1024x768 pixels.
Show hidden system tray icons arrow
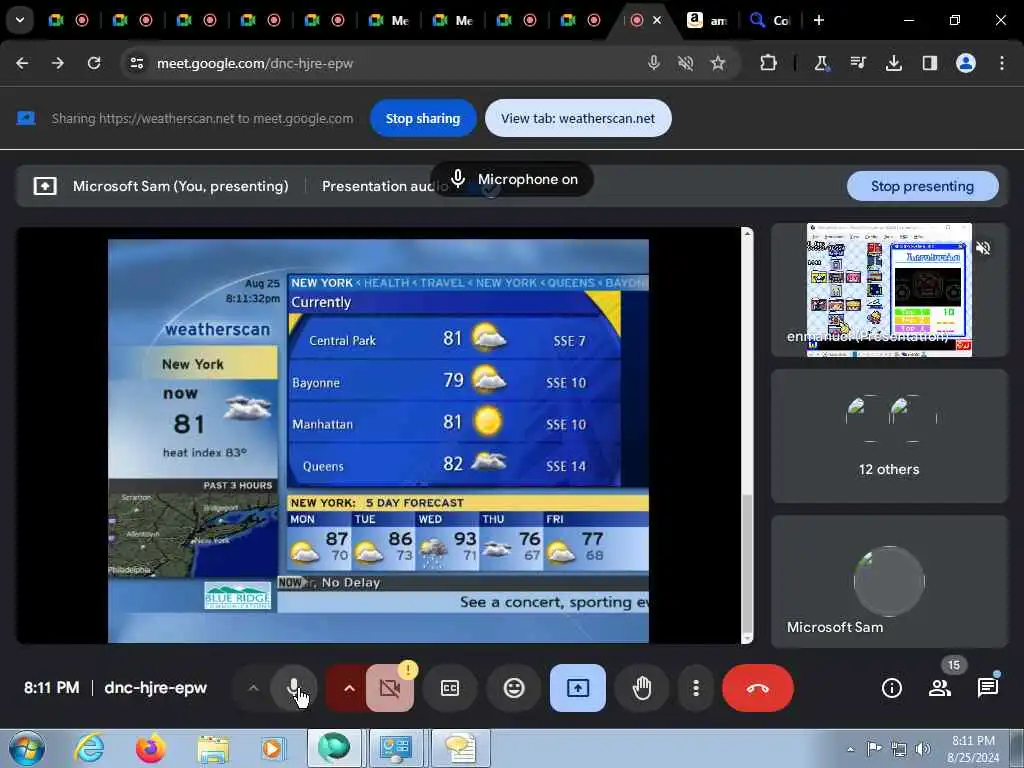point(850,749)
